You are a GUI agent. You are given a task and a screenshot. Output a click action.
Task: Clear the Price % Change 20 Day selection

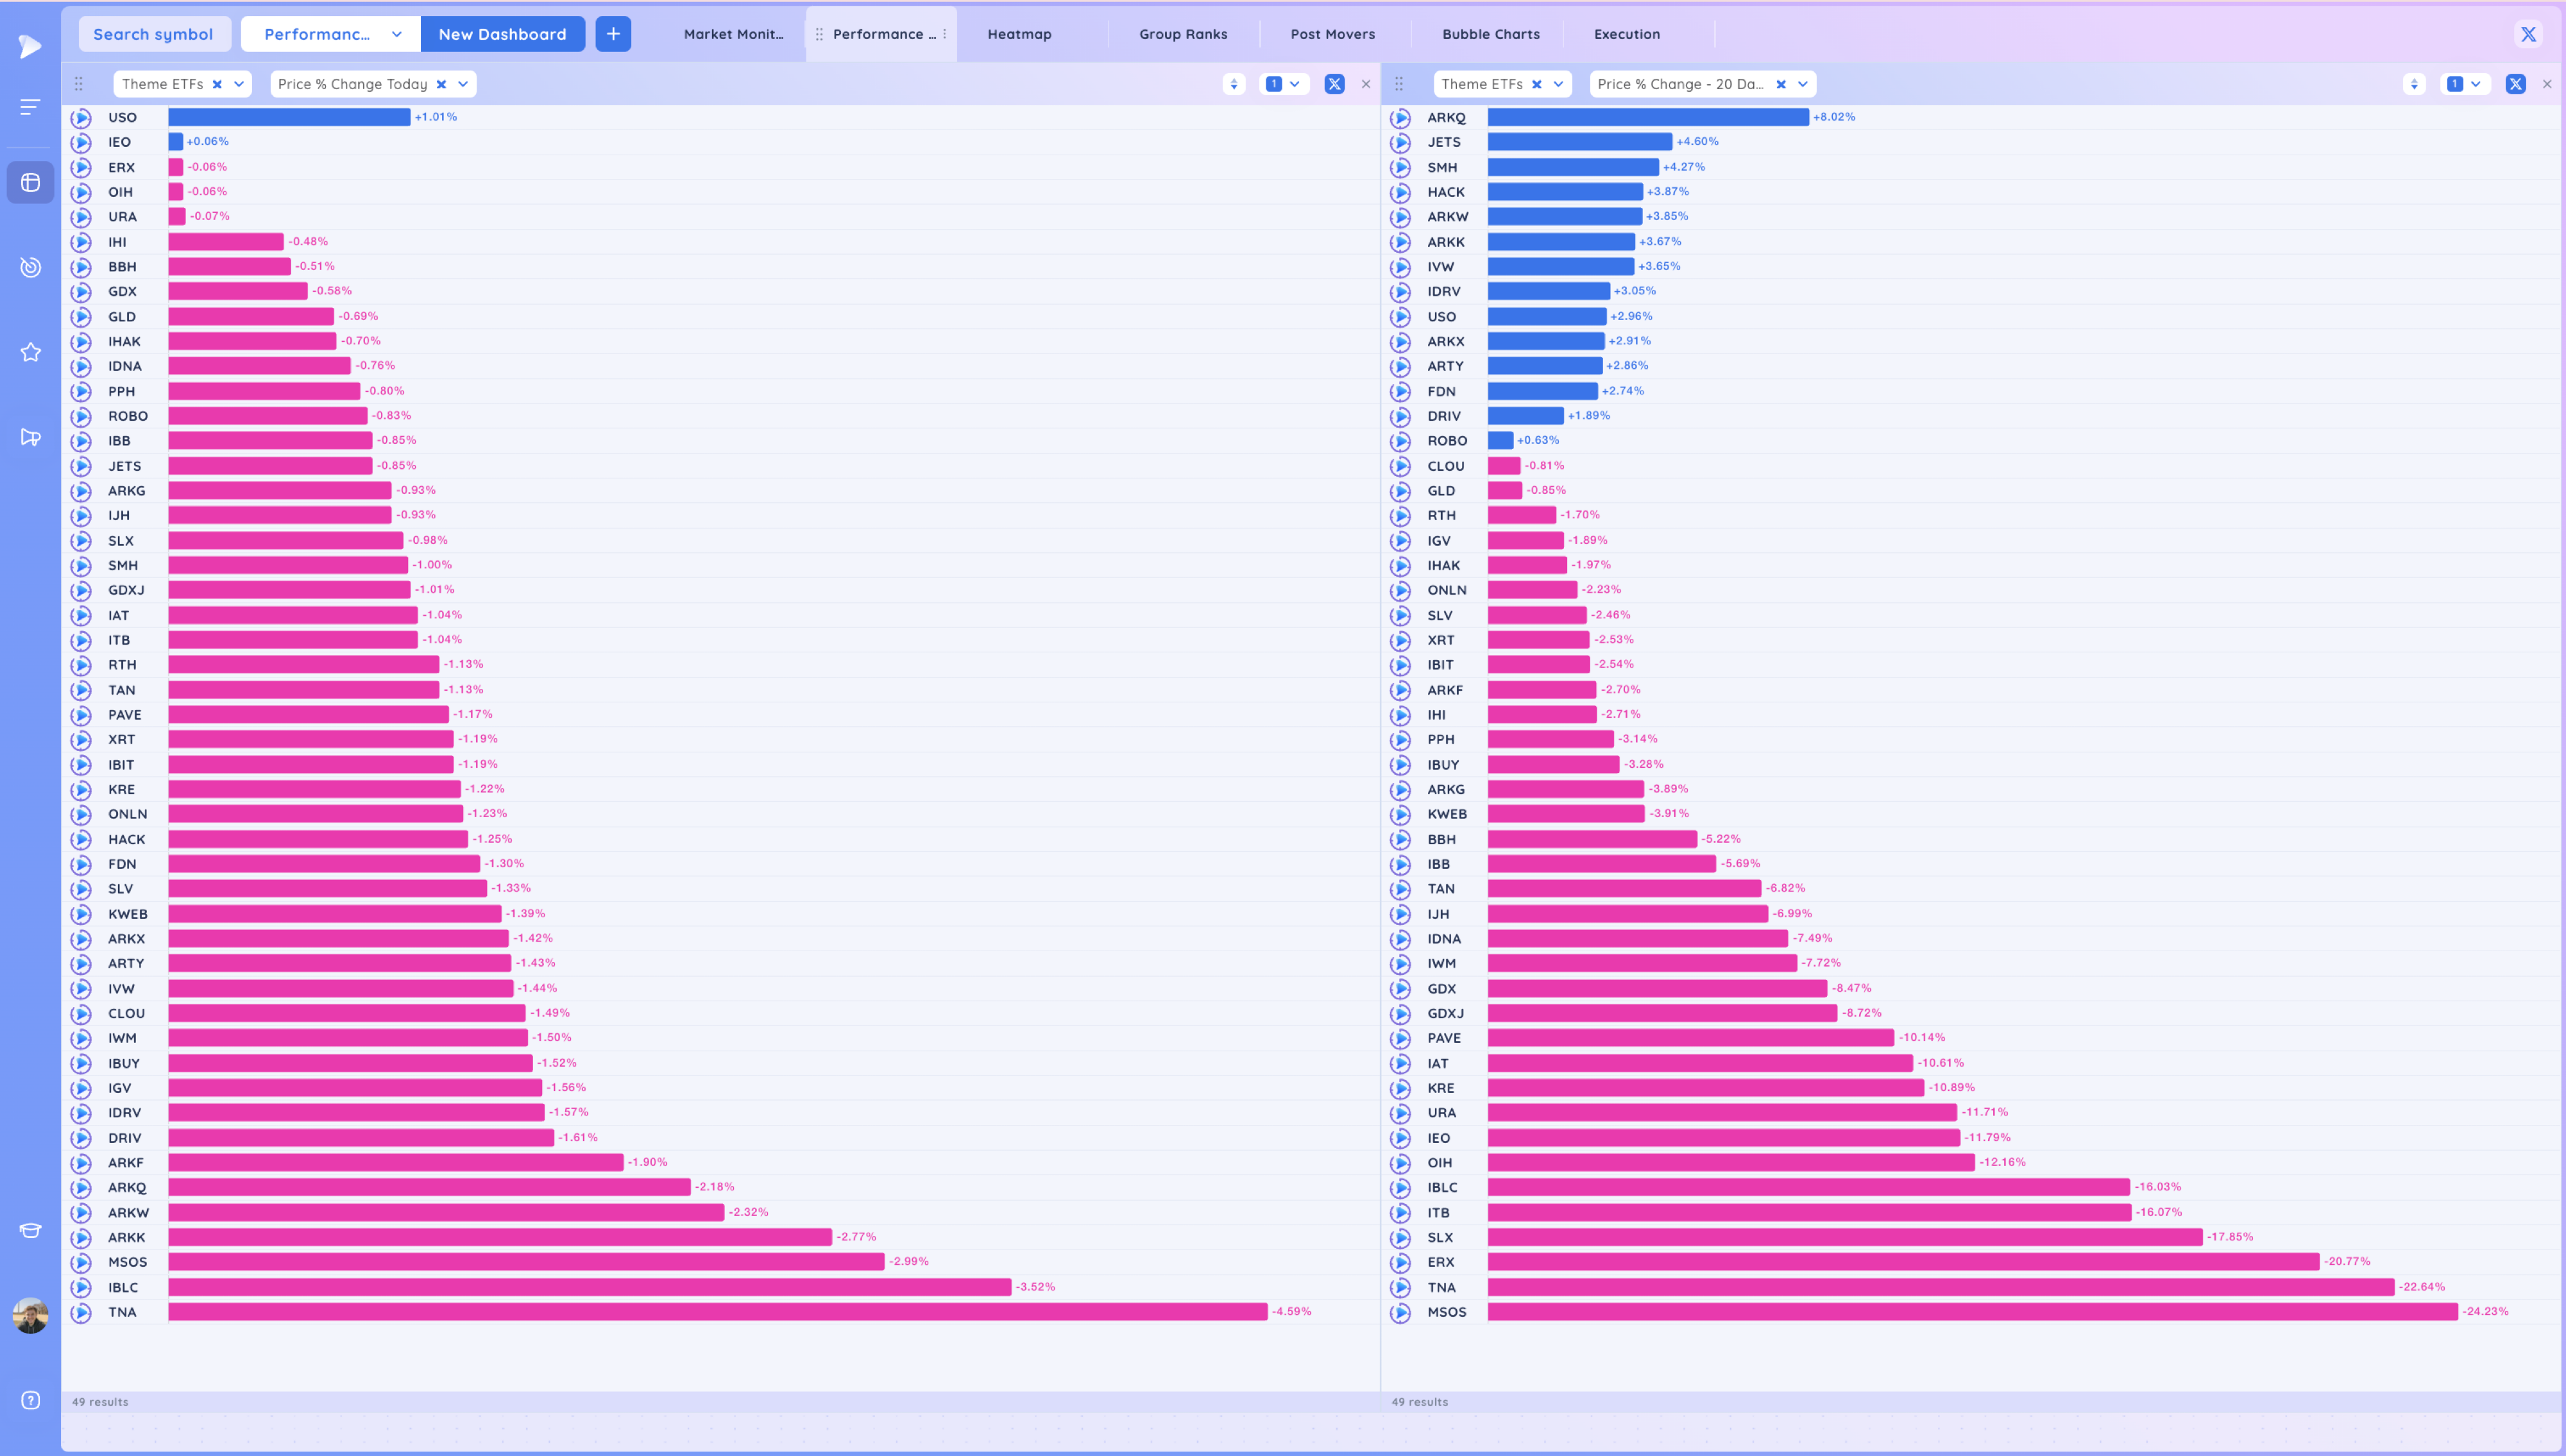(1780, 84)
